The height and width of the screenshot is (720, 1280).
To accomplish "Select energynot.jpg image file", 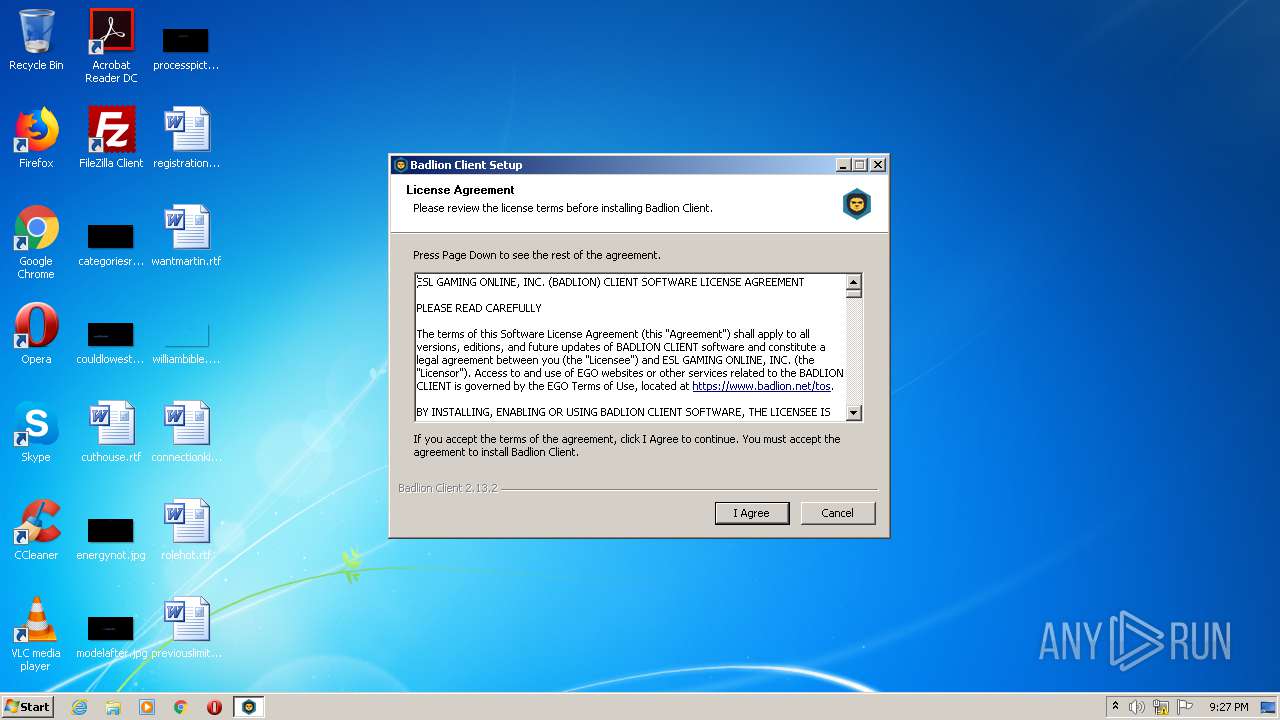I will point(111,537).
